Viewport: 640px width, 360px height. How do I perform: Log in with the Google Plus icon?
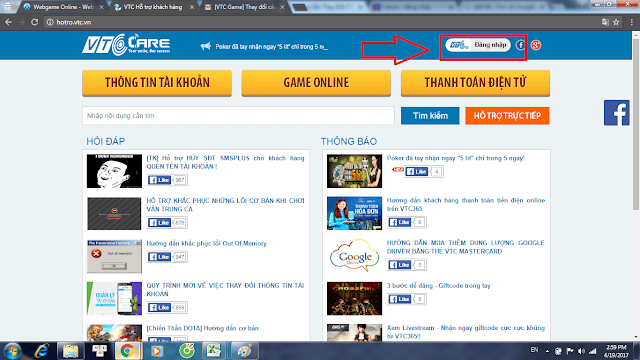click(536, 45)
